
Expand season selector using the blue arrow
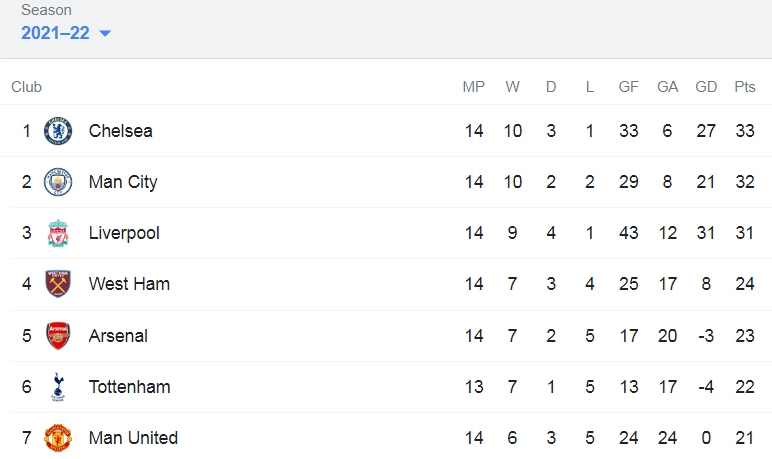tap(105, 33)
